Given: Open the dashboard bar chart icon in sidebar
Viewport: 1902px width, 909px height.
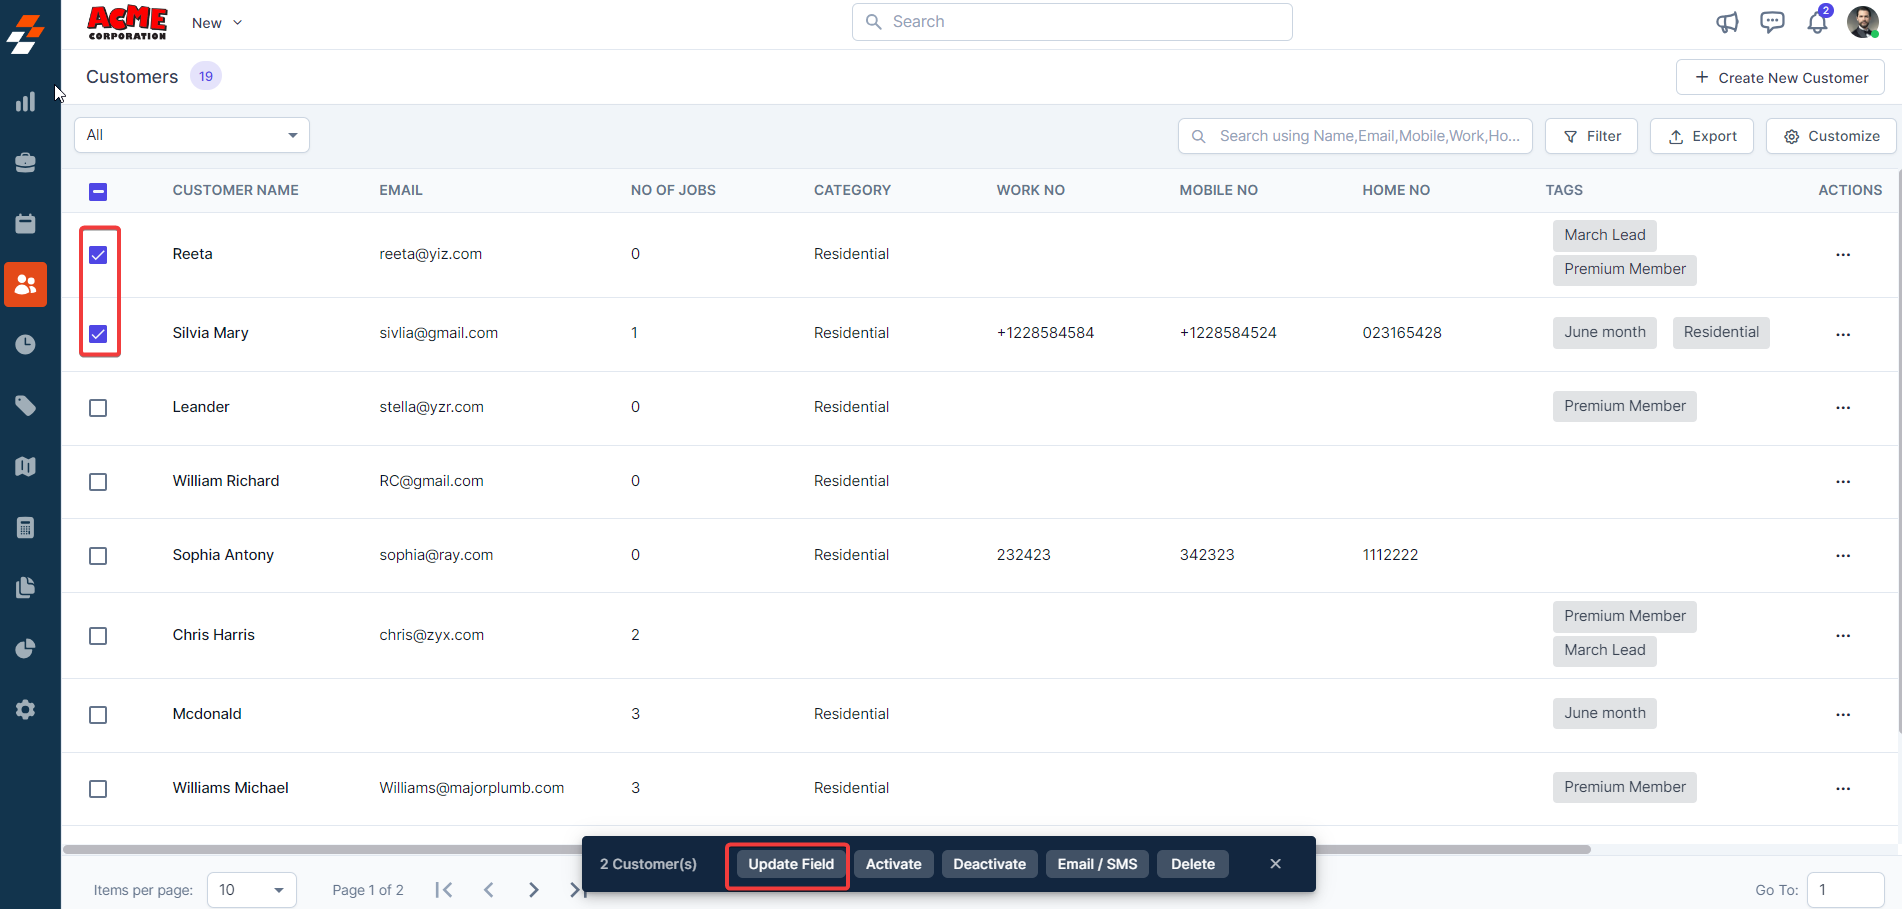Looking at the screenshot, I should coord(26,102).
